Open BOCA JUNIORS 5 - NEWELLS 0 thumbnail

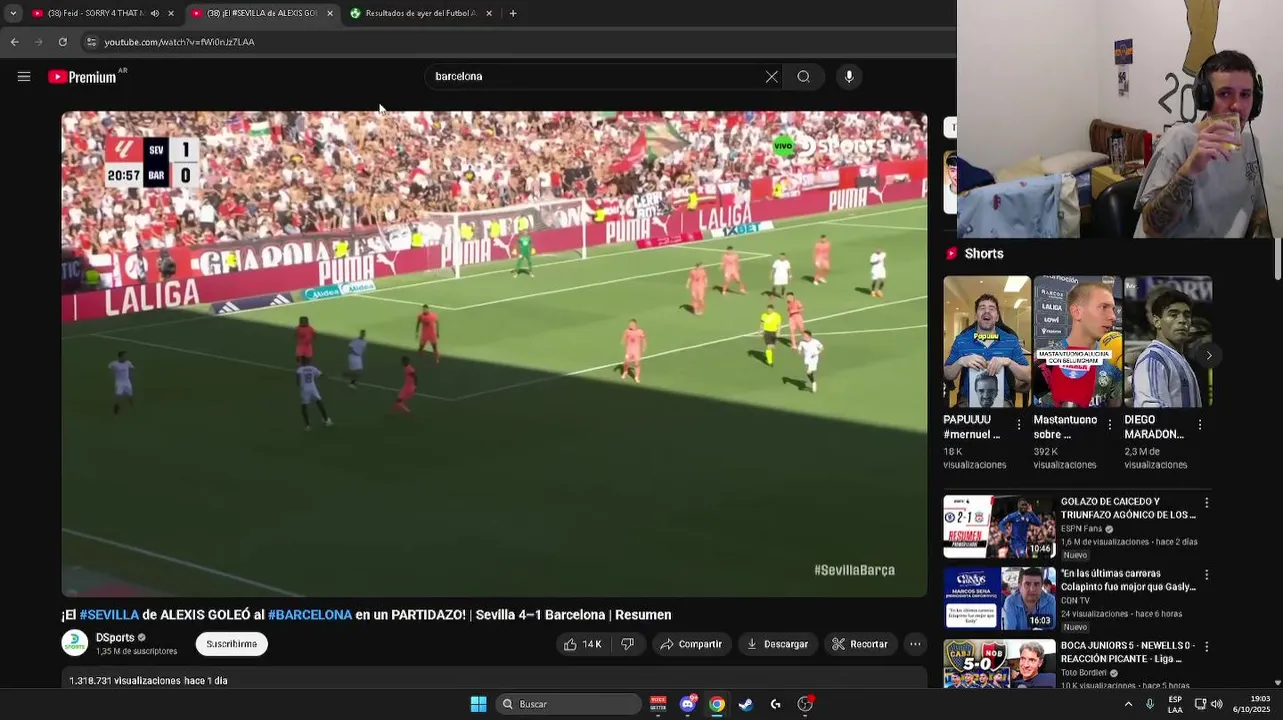(999, 664)
